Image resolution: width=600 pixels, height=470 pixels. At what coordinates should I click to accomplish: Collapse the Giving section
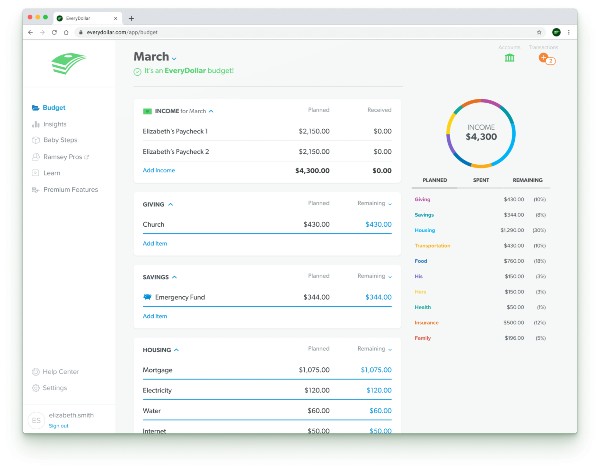point(171,204)
